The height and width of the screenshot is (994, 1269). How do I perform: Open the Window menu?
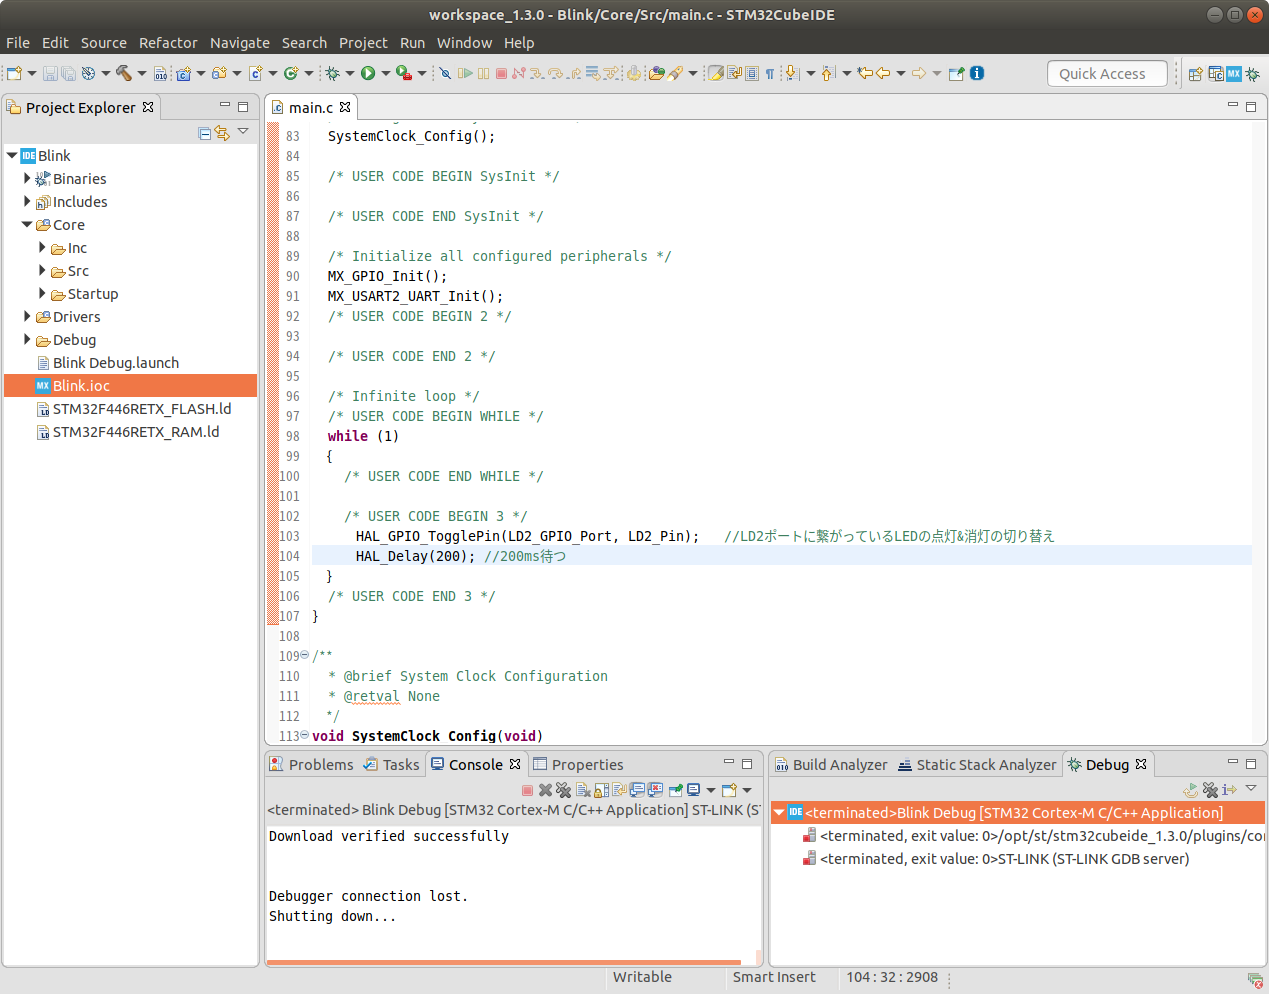(x=464, y=43)
